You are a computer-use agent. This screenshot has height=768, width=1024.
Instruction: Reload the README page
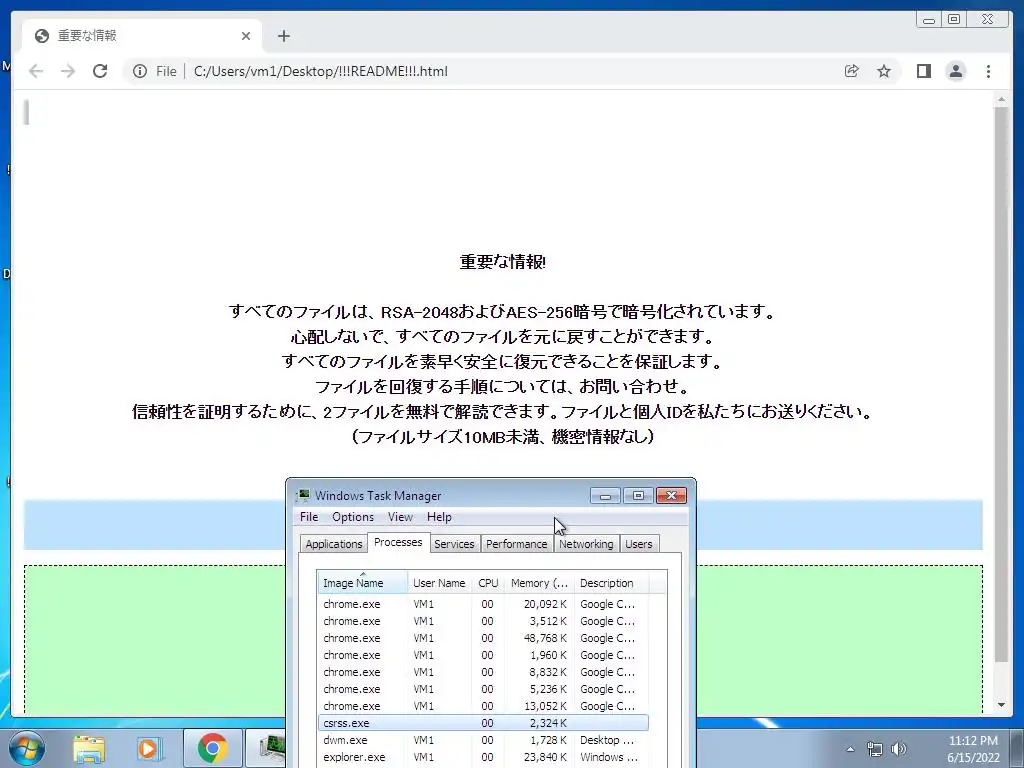pos(100,71)
